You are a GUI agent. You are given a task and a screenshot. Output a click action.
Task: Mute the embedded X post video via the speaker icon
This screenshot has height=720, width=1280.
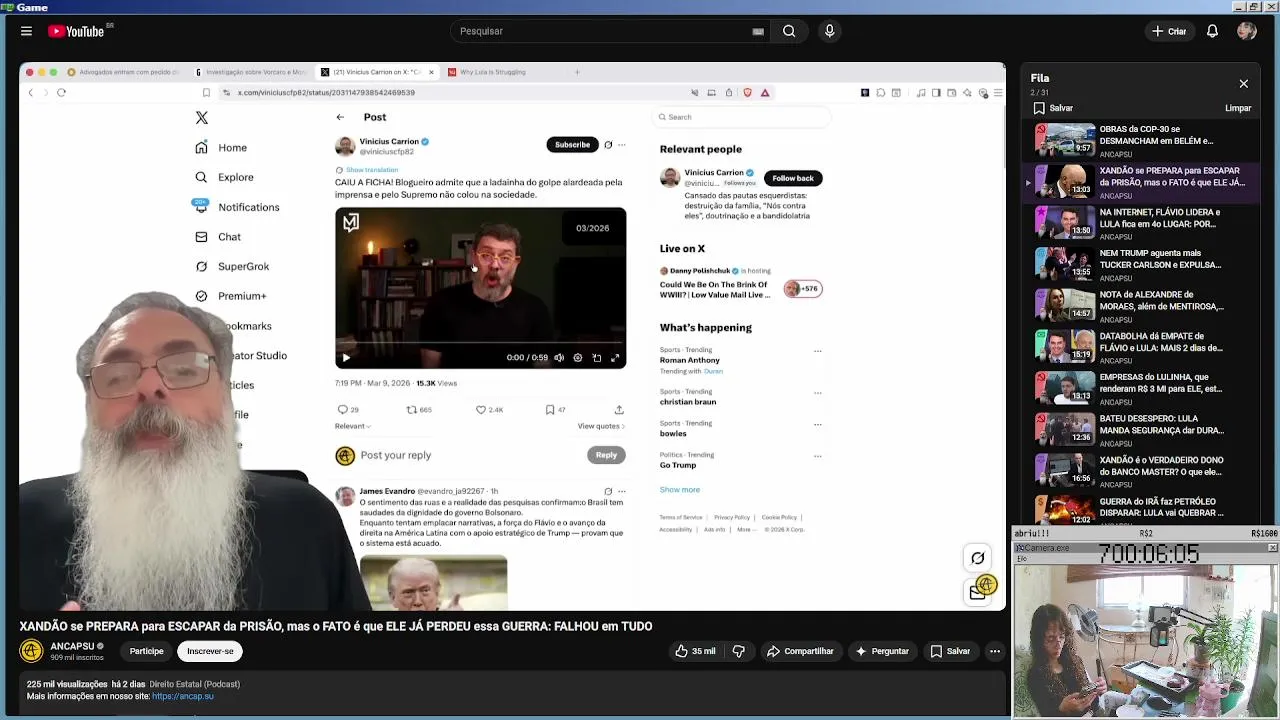pyautogui.click(x=559, y=357)
